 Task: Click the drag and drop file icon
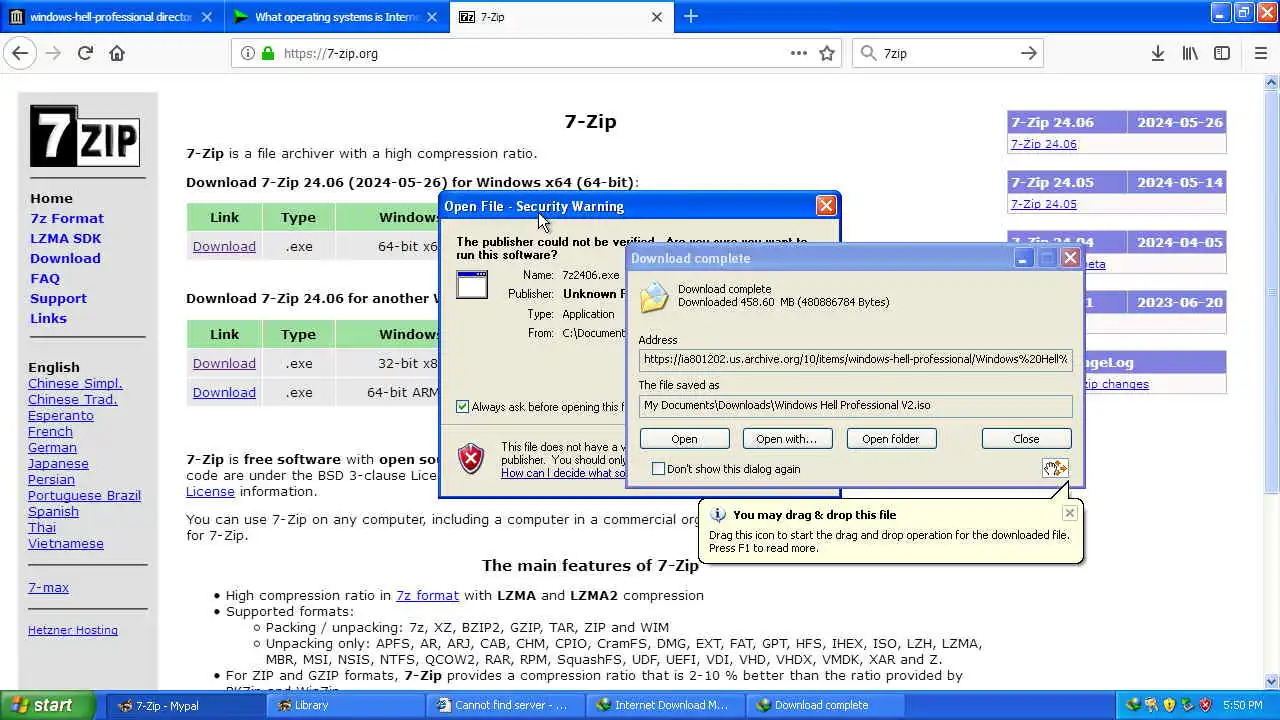[1056, 468]
